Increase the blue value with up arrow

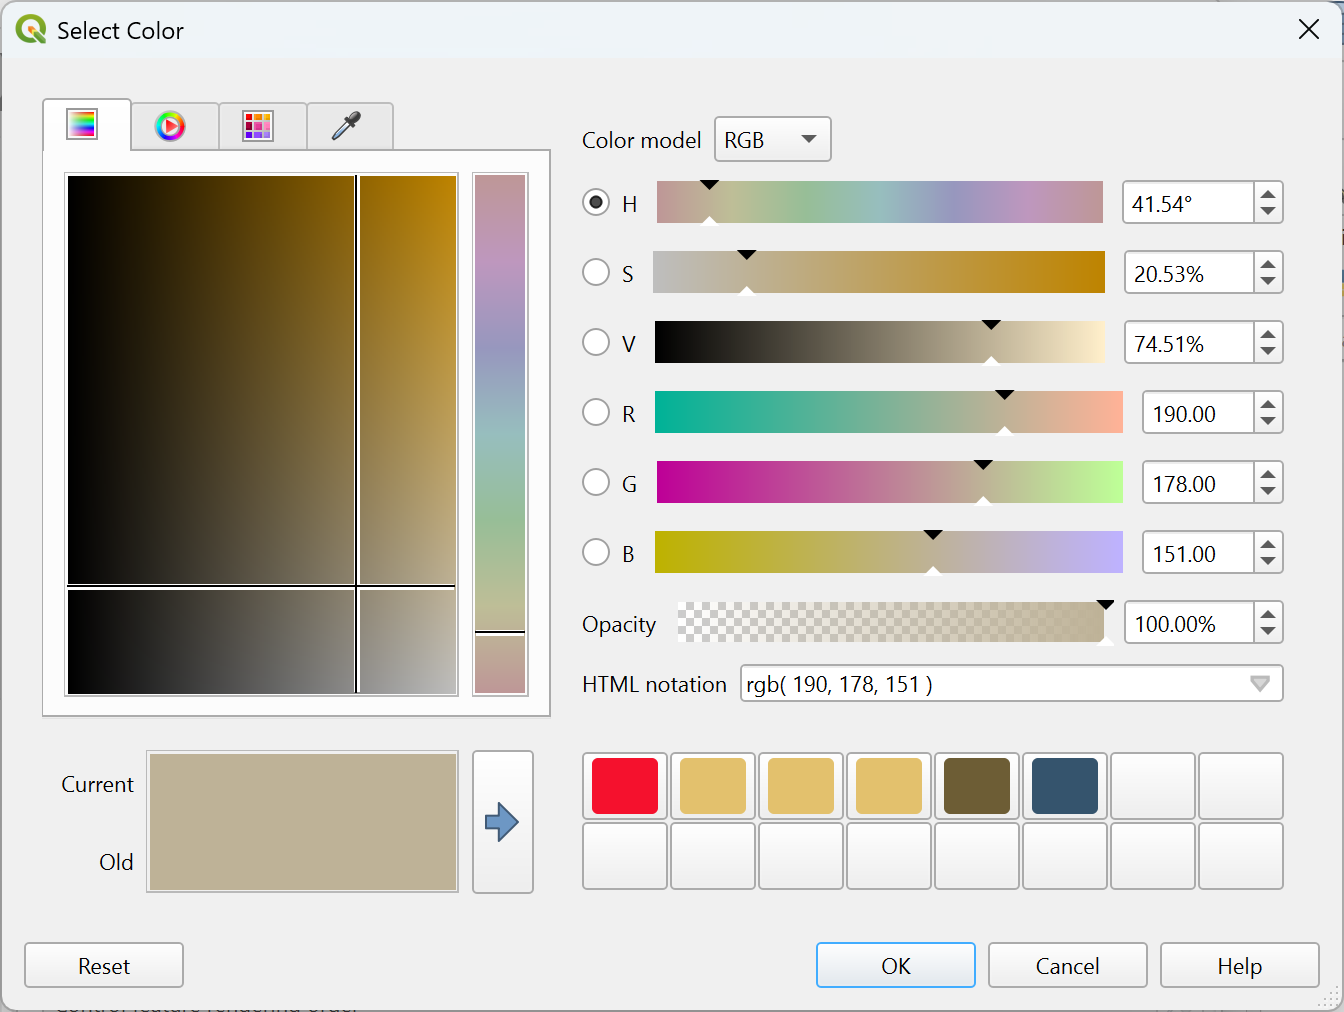(1268, 544)
